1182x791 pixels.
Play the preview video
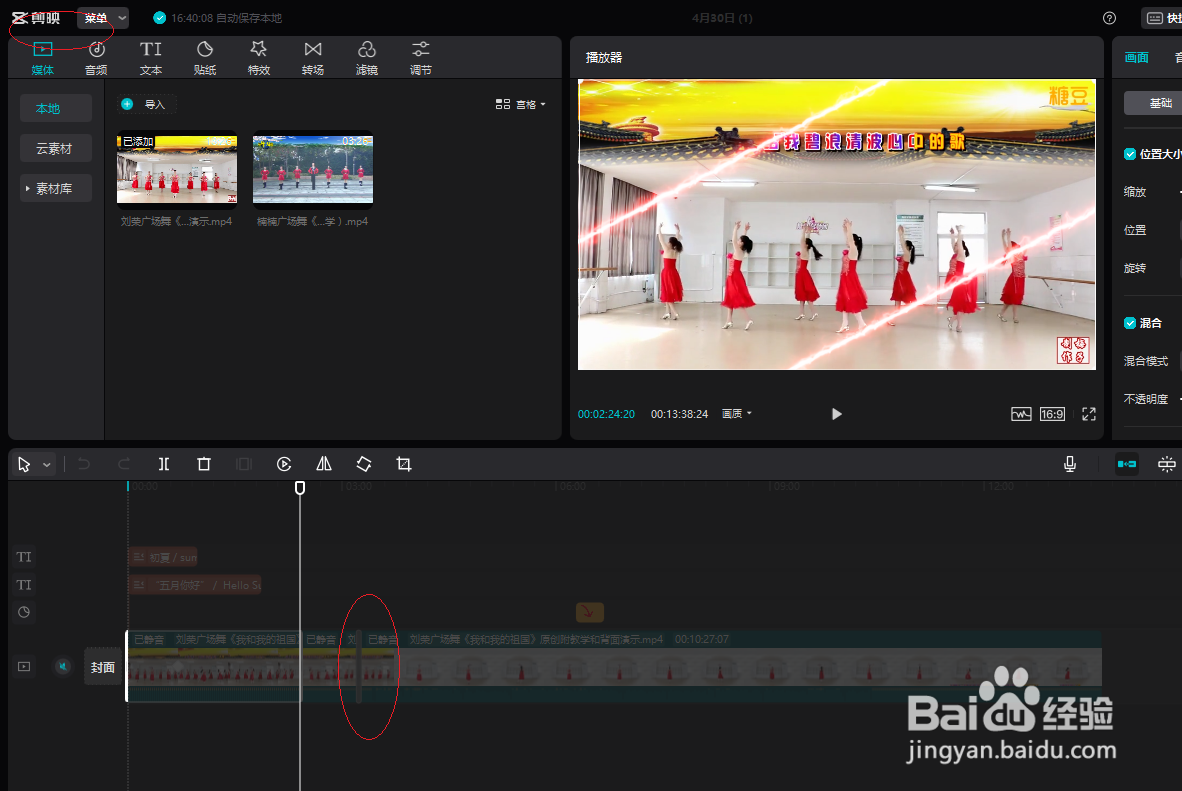[836, 414]
